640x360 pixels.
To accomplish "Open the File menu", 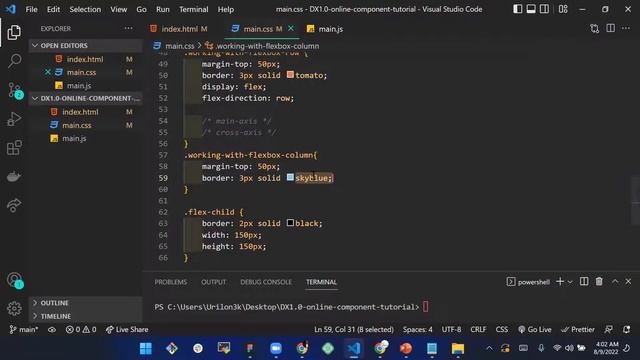I will [x=31, y=9].
